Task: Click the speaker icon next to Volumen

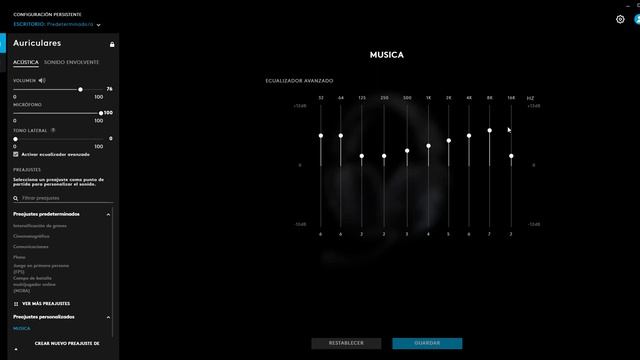Action: (42, 80)
